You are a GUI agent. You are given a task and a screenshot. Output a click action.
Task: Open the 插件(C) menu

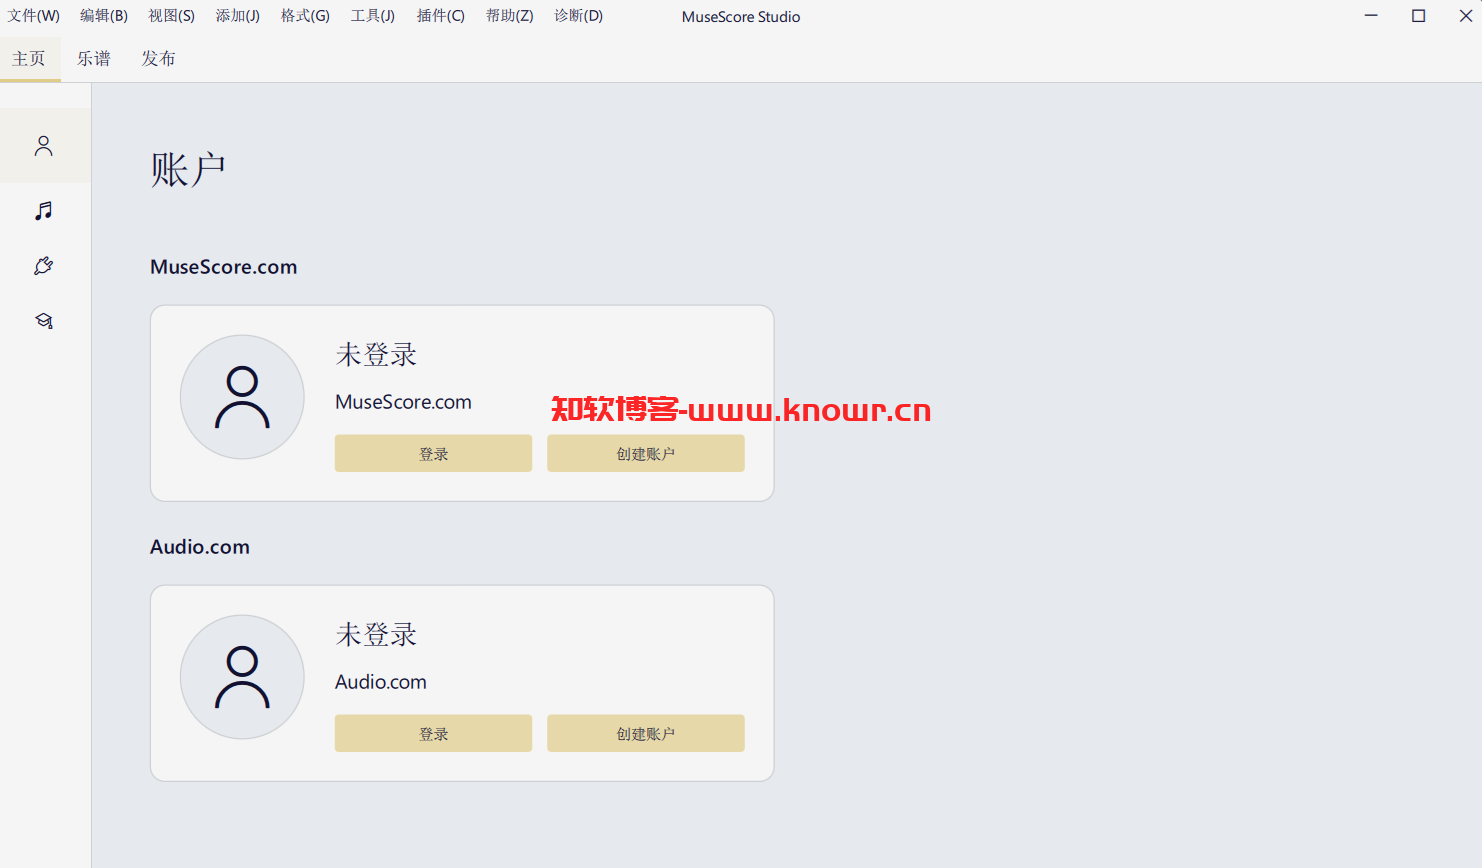[x=441, y=16]
